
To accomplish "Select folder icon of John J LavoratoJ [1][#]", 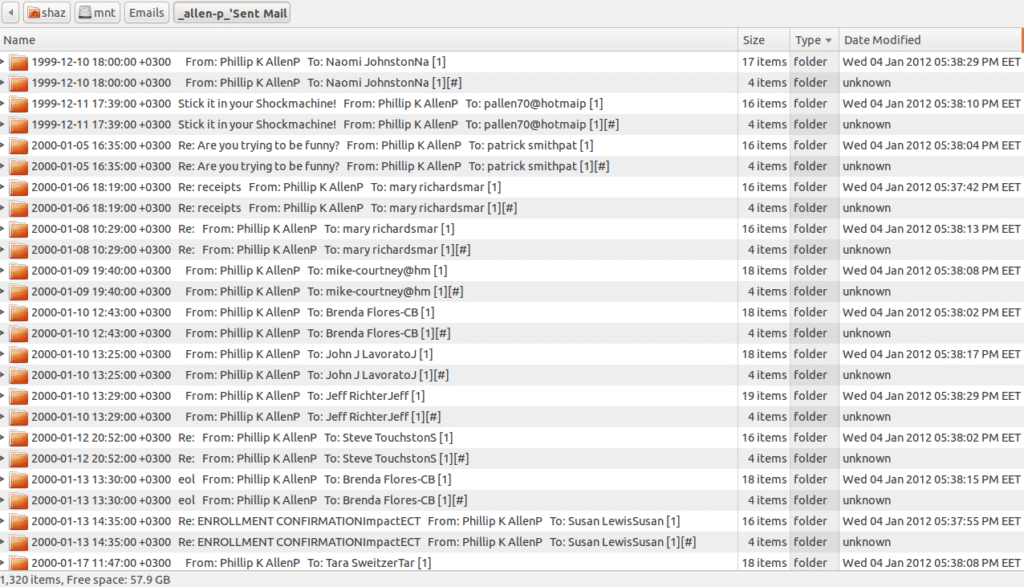I will 19,375.
